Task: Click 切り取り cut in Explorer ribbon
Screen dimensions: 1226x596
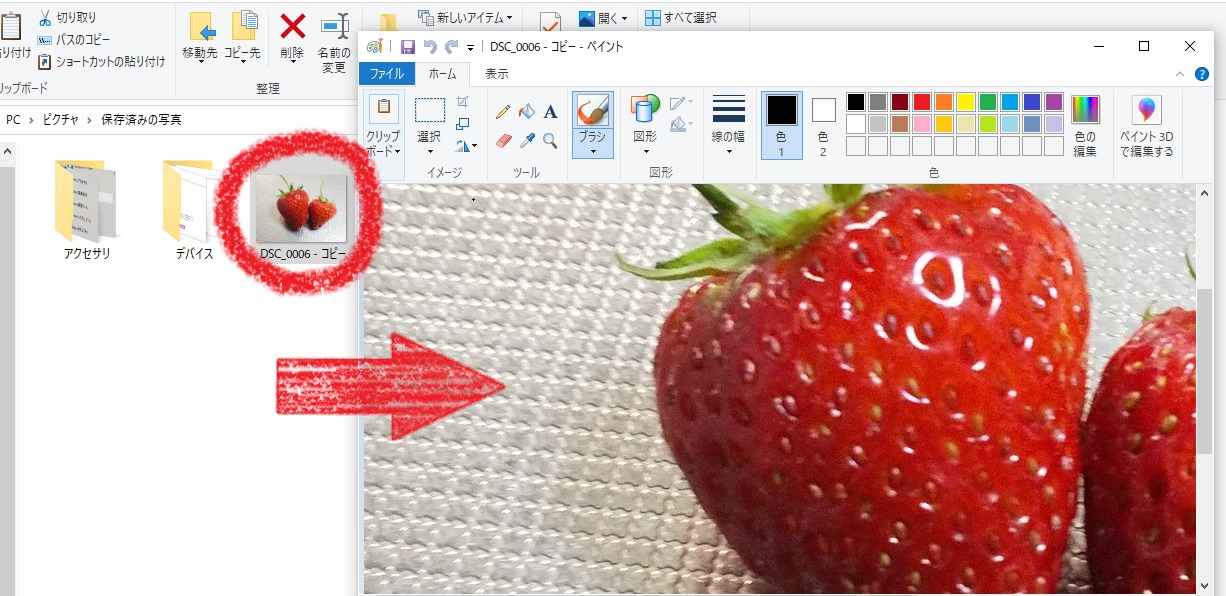Action: (67, 18)
